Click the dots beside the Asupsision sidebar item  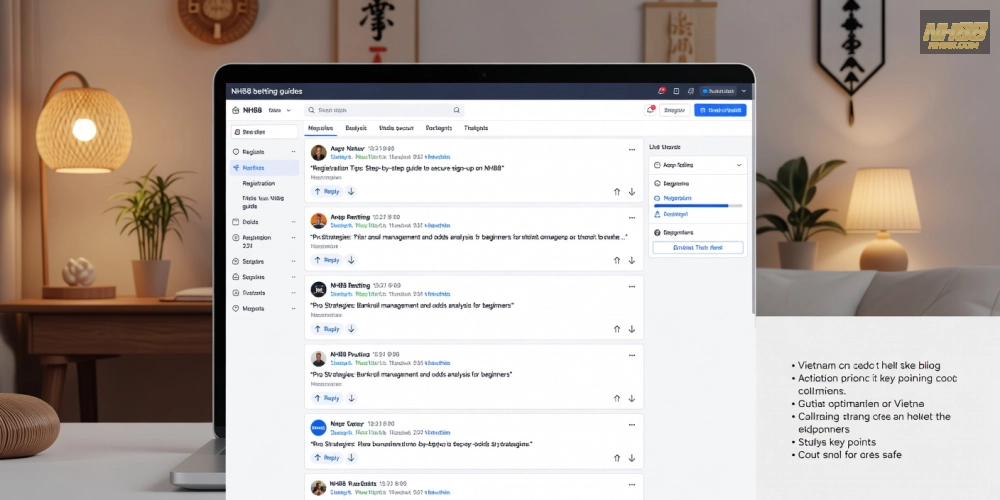pos(293,238)
